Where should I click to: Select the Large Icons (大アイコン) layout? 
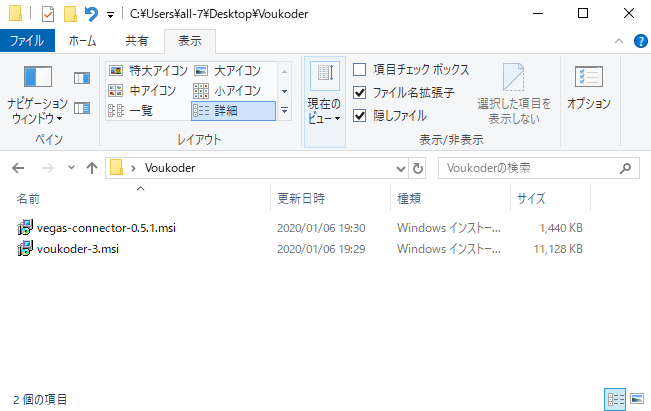tap(228, 71)
